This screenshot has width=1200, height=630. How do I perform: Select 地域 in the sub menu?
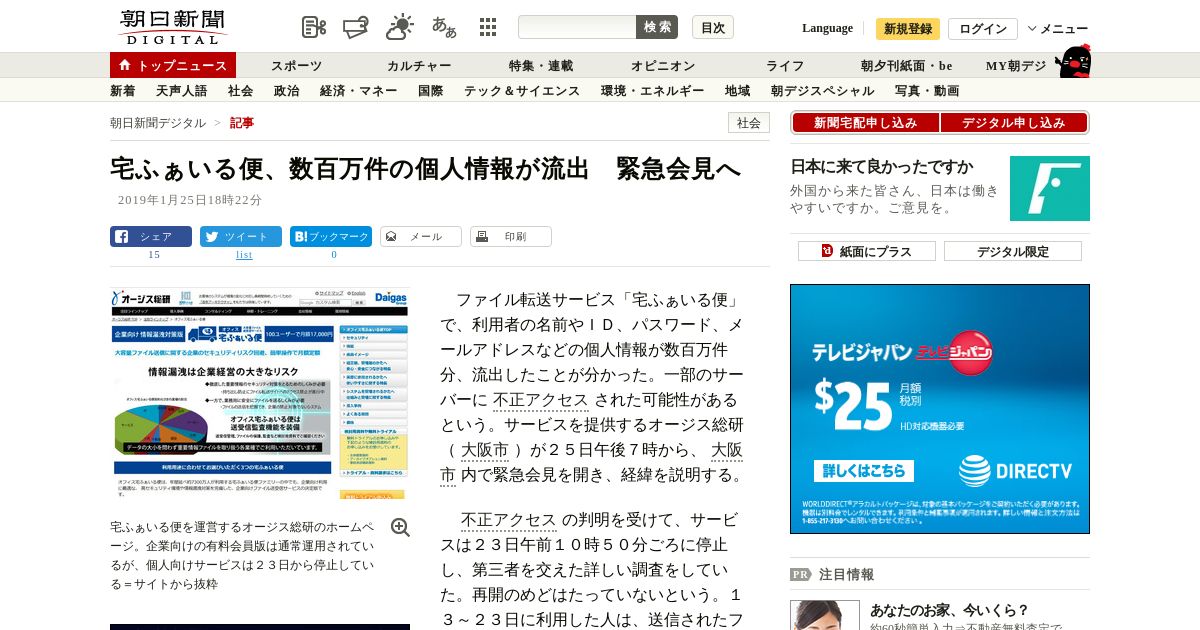click(x=738, y=91)
